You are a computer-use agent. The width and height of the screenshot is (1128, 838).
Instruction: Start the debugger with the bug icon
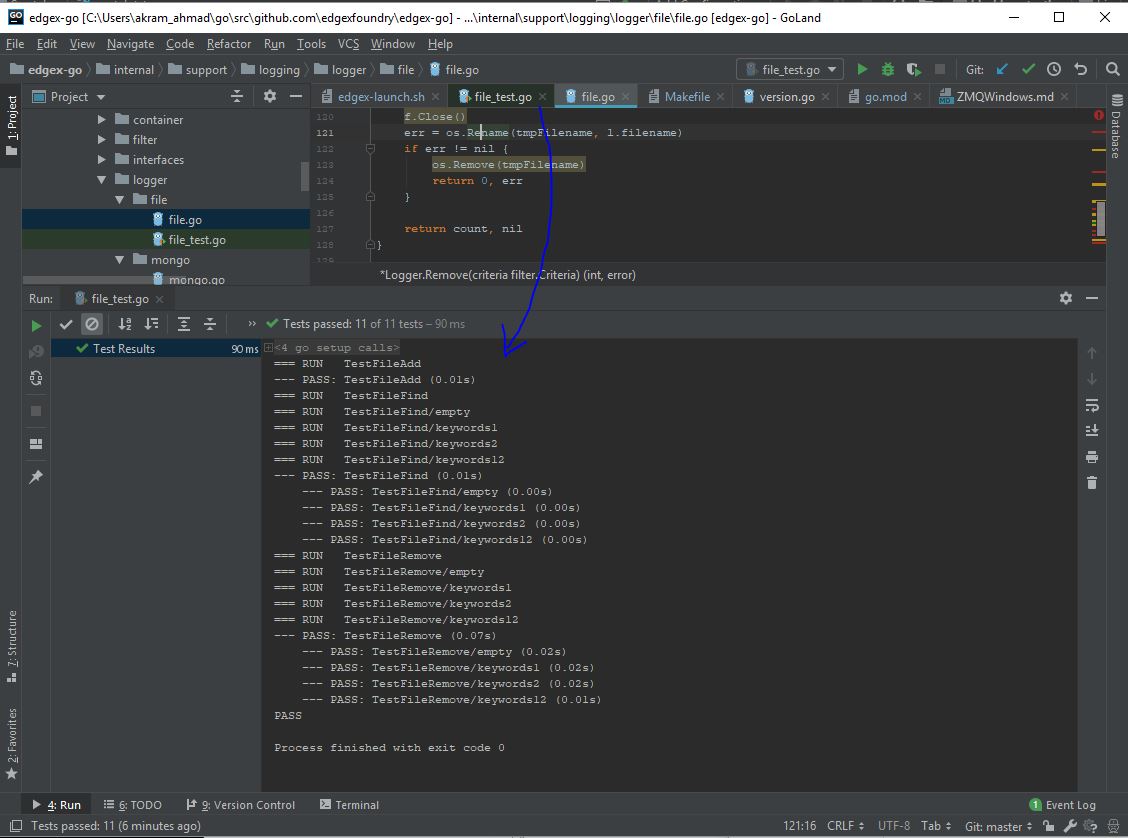887,68
